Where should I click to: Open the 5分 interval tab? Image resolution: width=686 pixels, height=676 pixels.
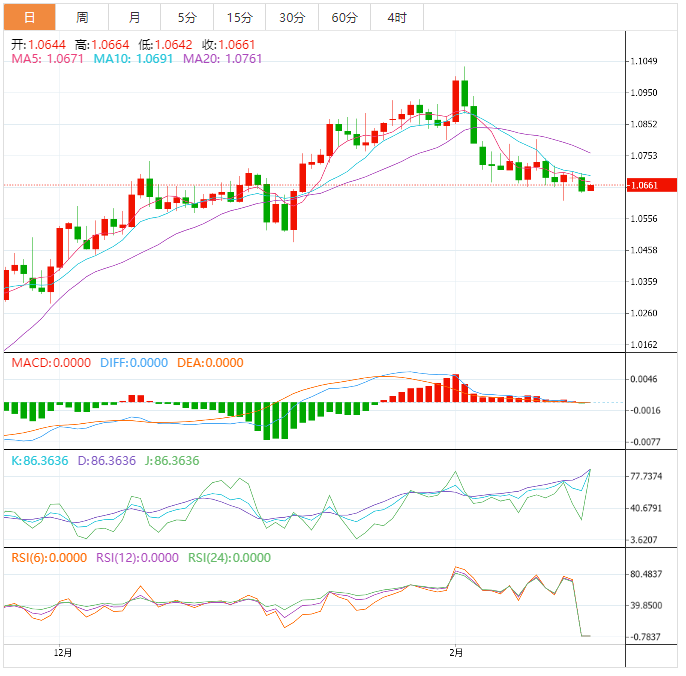tap(187, 17)
